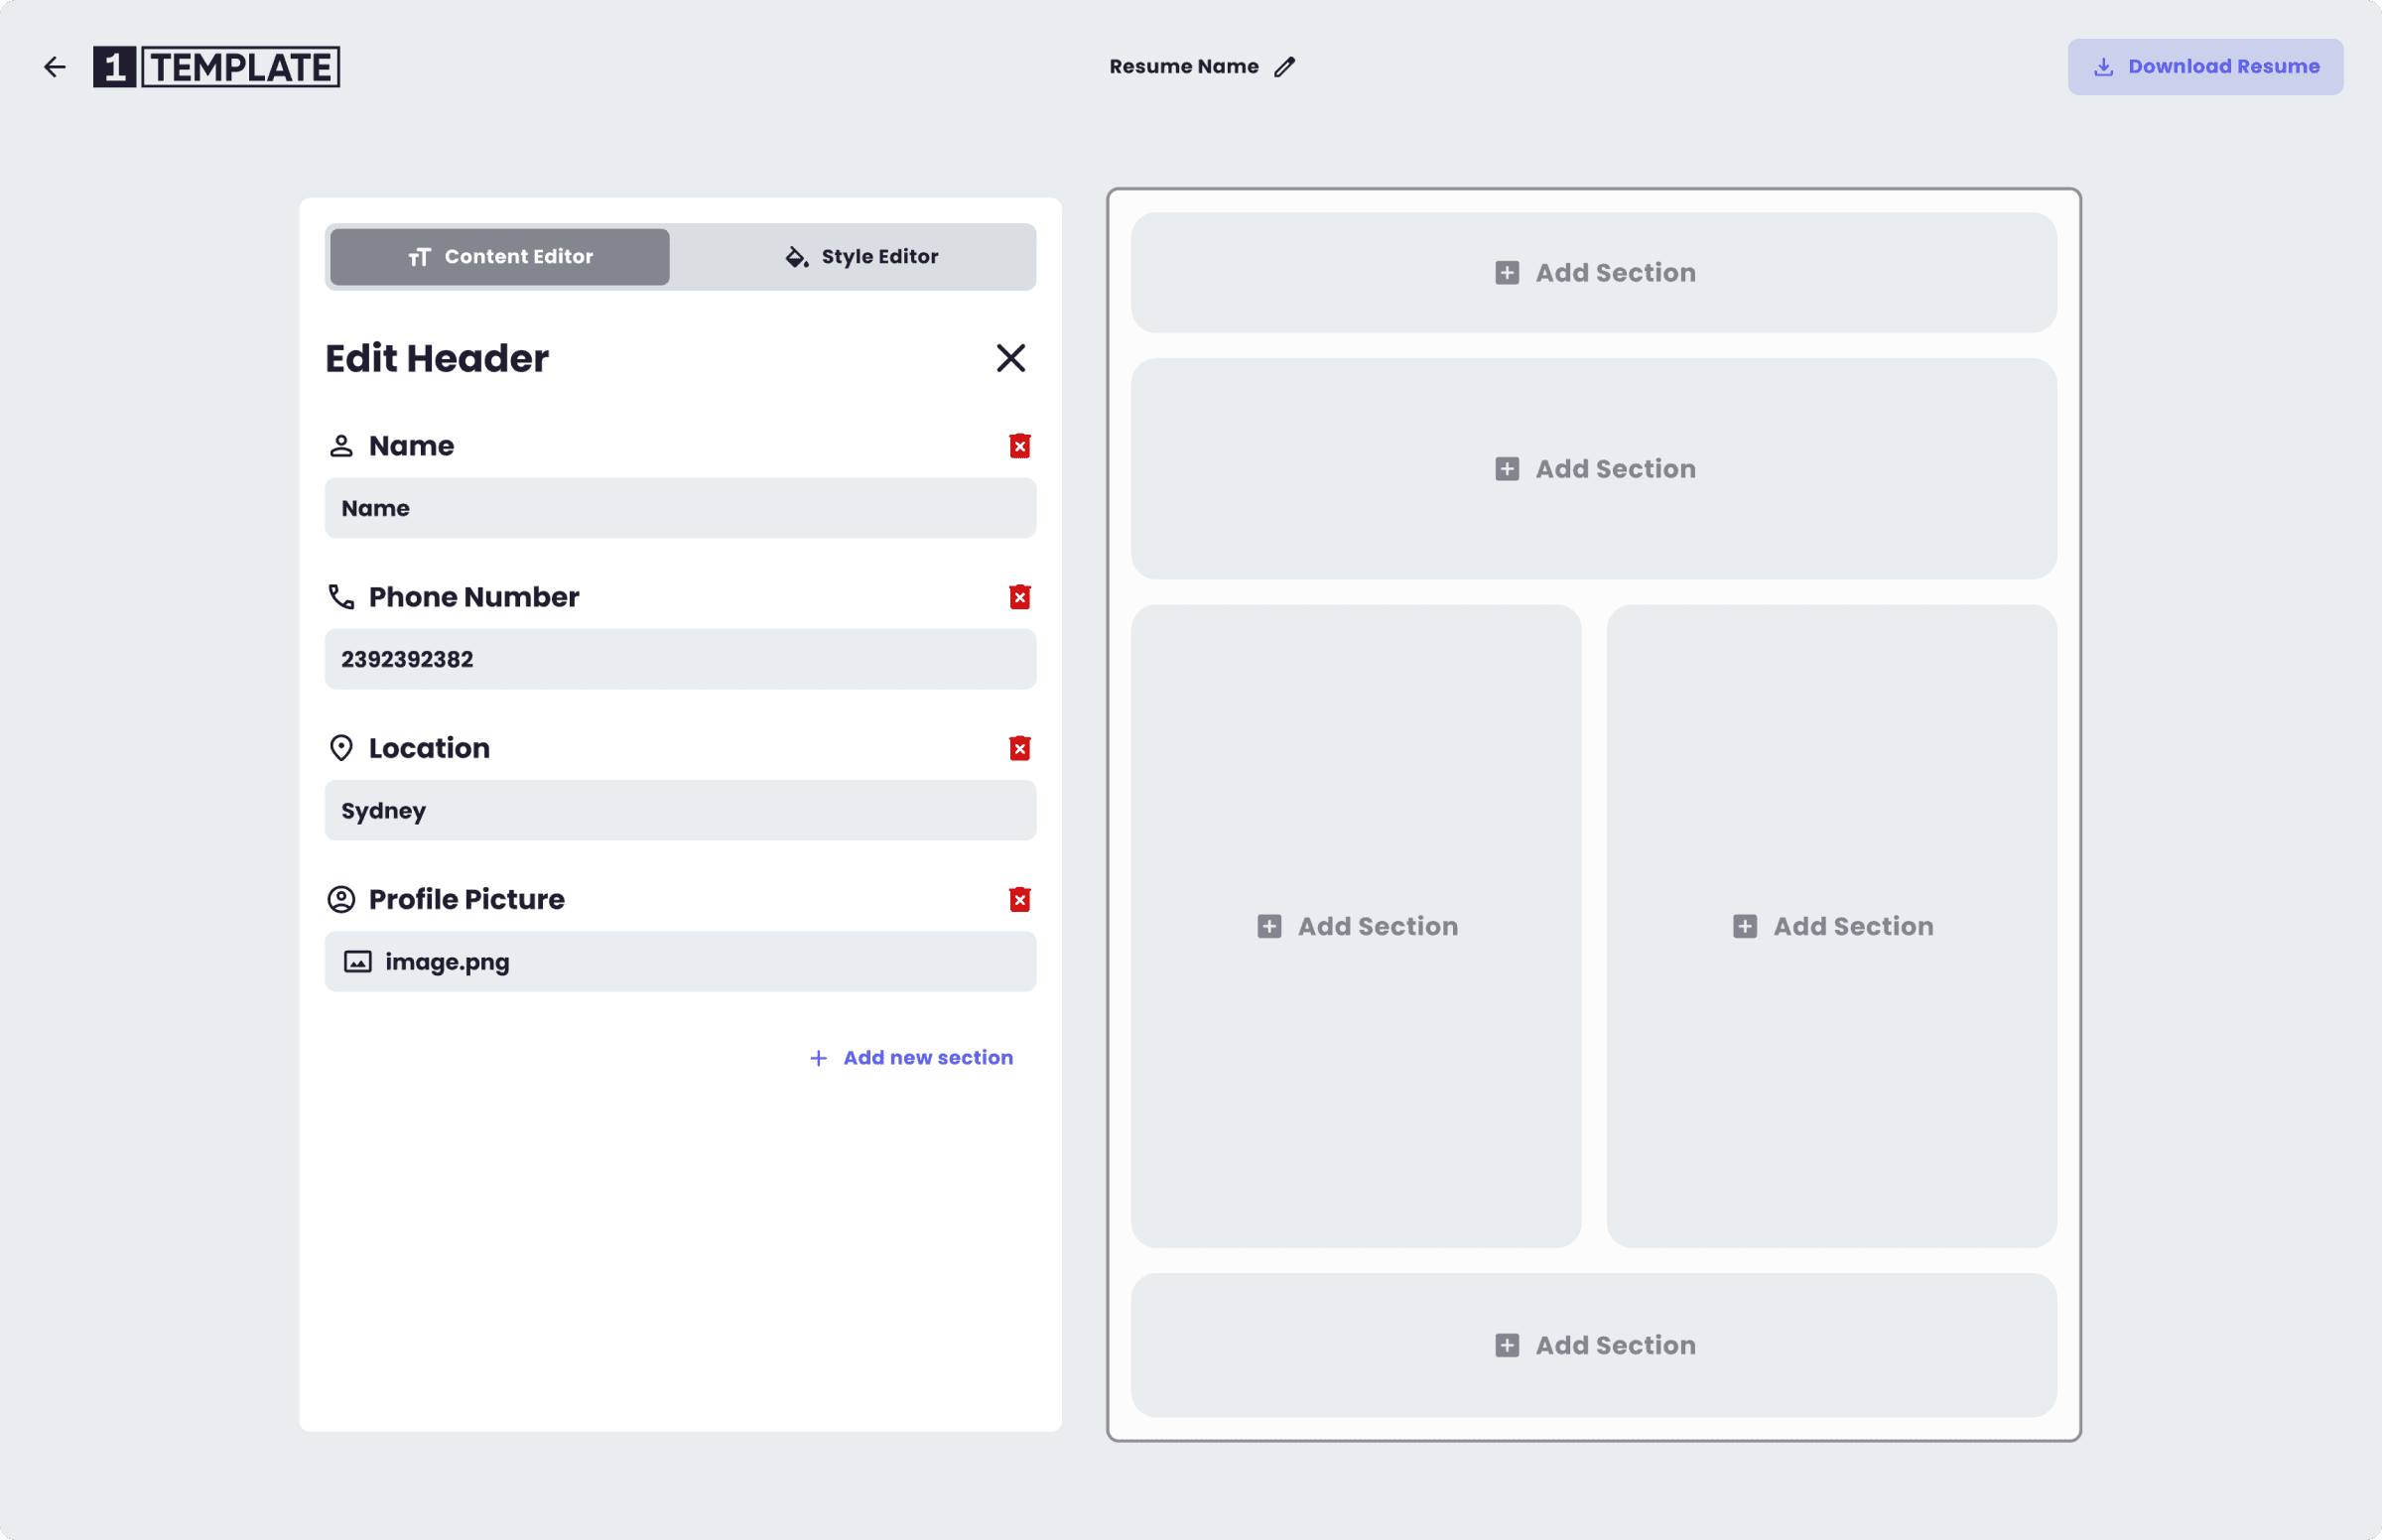This screenshot has width=2382, height=1540.
Task: Click the Download Resume button
Action: coord(2204,67)
